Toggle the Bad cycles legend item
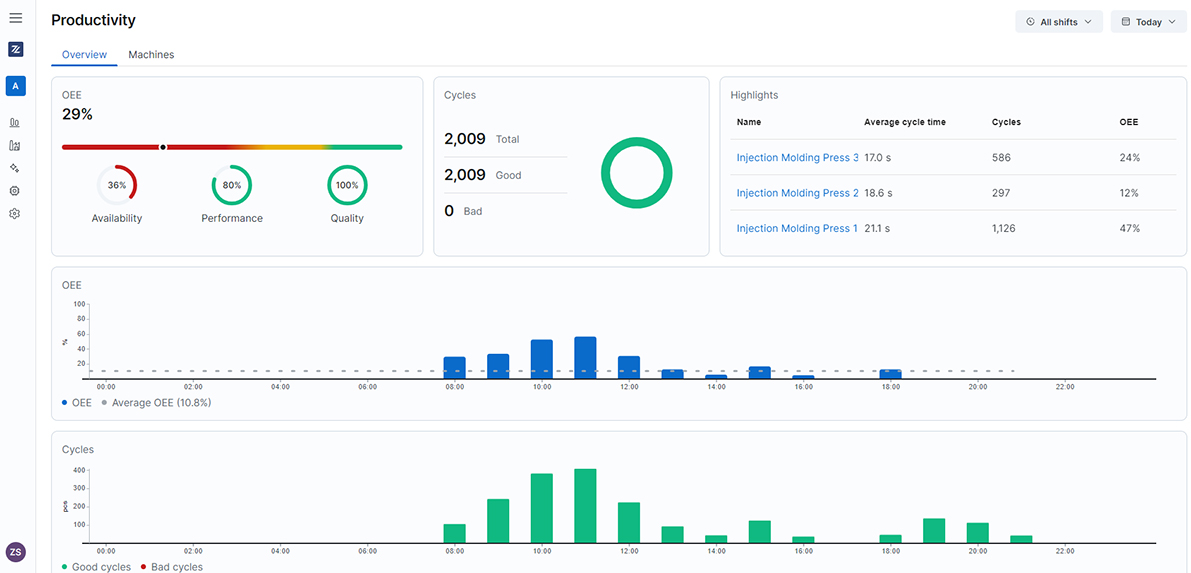1191x573 pixels. click(x=171, y=567)
